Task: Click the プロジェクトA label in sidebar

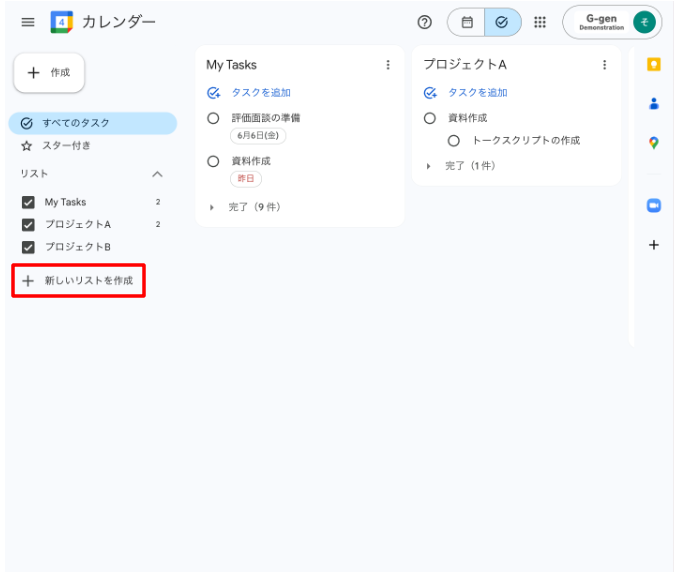Action: pyautogui.click(x=78, y=224)
